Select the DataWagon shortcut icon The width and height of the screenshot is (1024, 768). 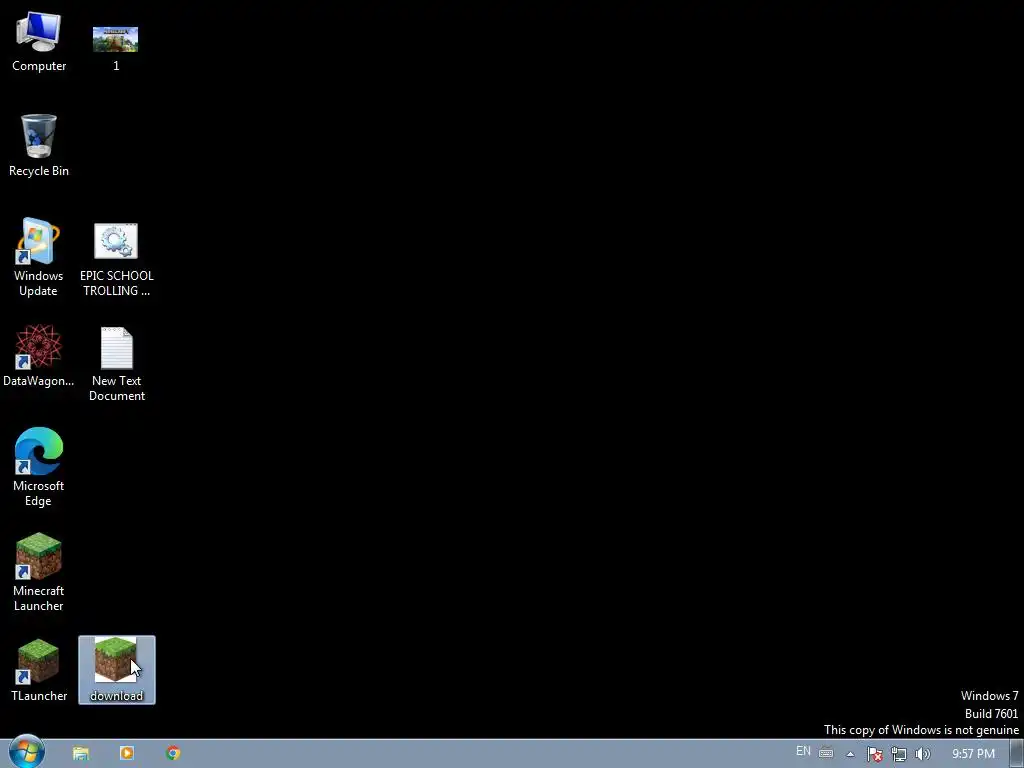tap(39, 356)
